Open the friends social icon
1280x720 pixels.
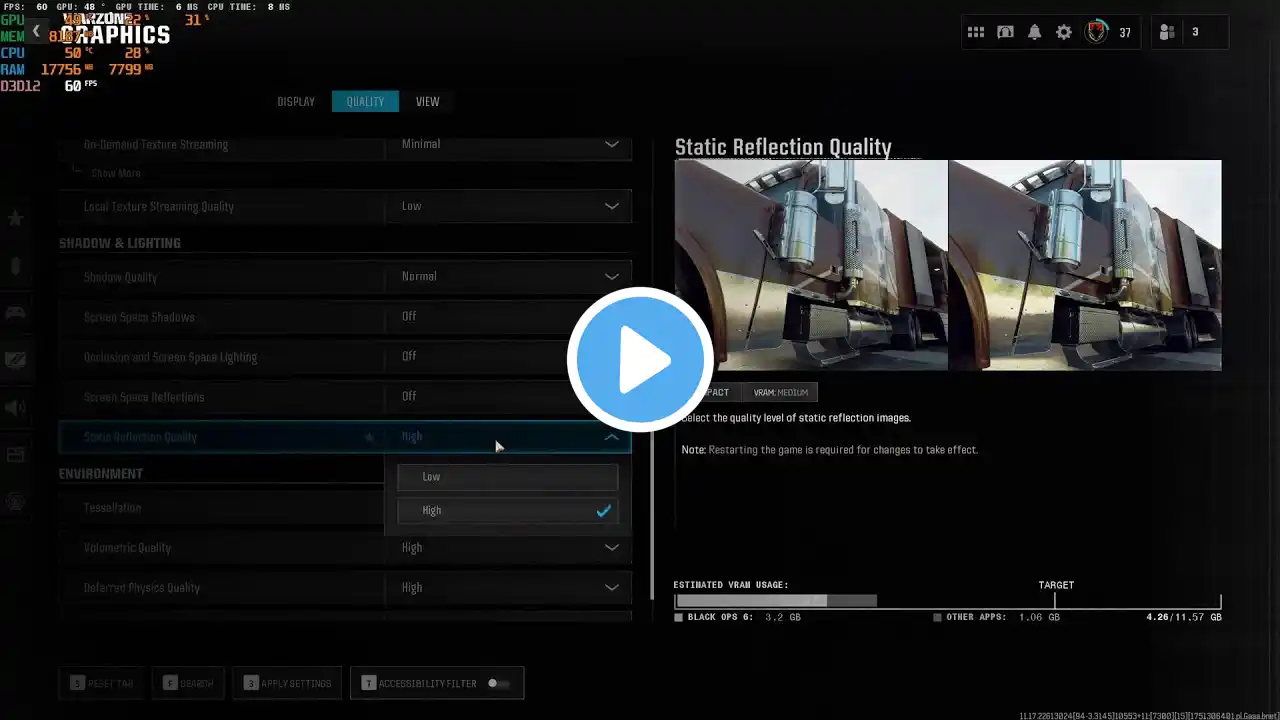(x=1167, y=32)
